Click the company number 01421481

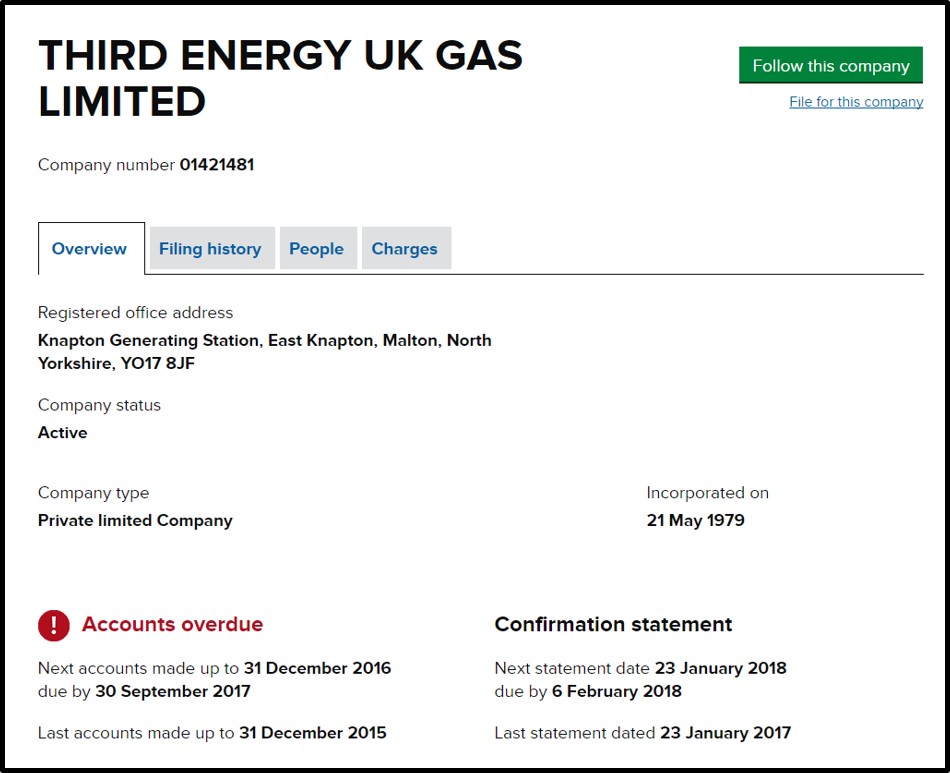click(219, 164)
